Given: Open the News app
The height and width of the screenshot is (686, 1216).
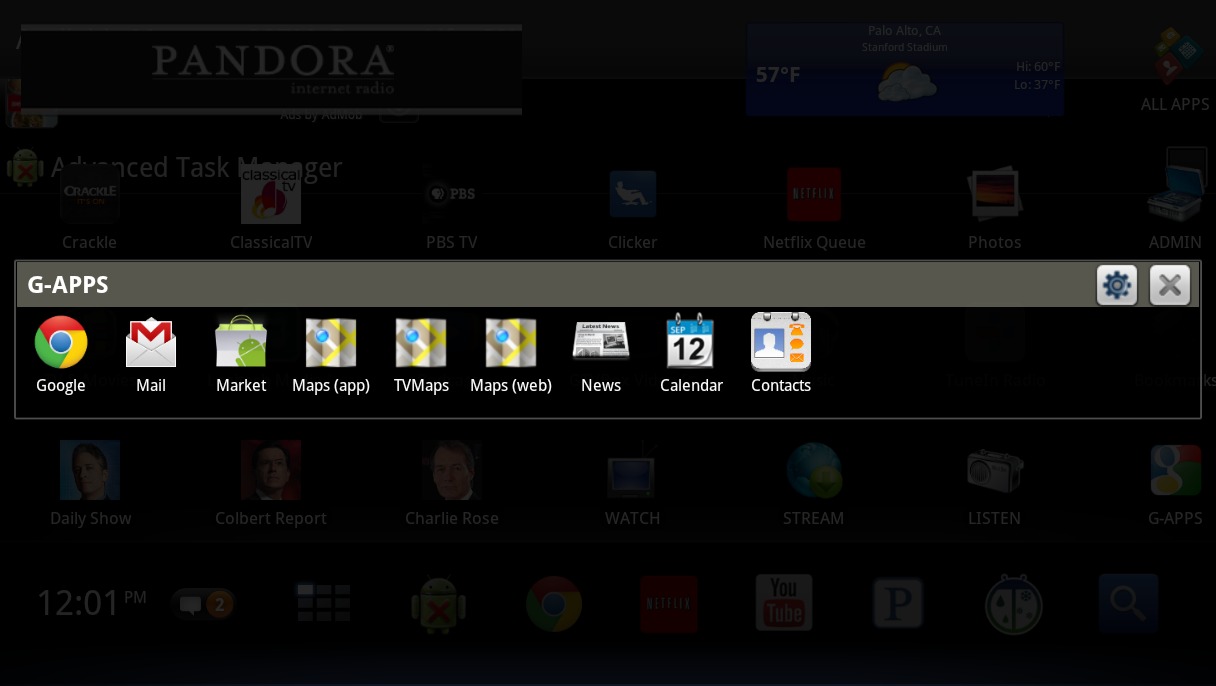Looking at the screenshot, I should [601, 354].
